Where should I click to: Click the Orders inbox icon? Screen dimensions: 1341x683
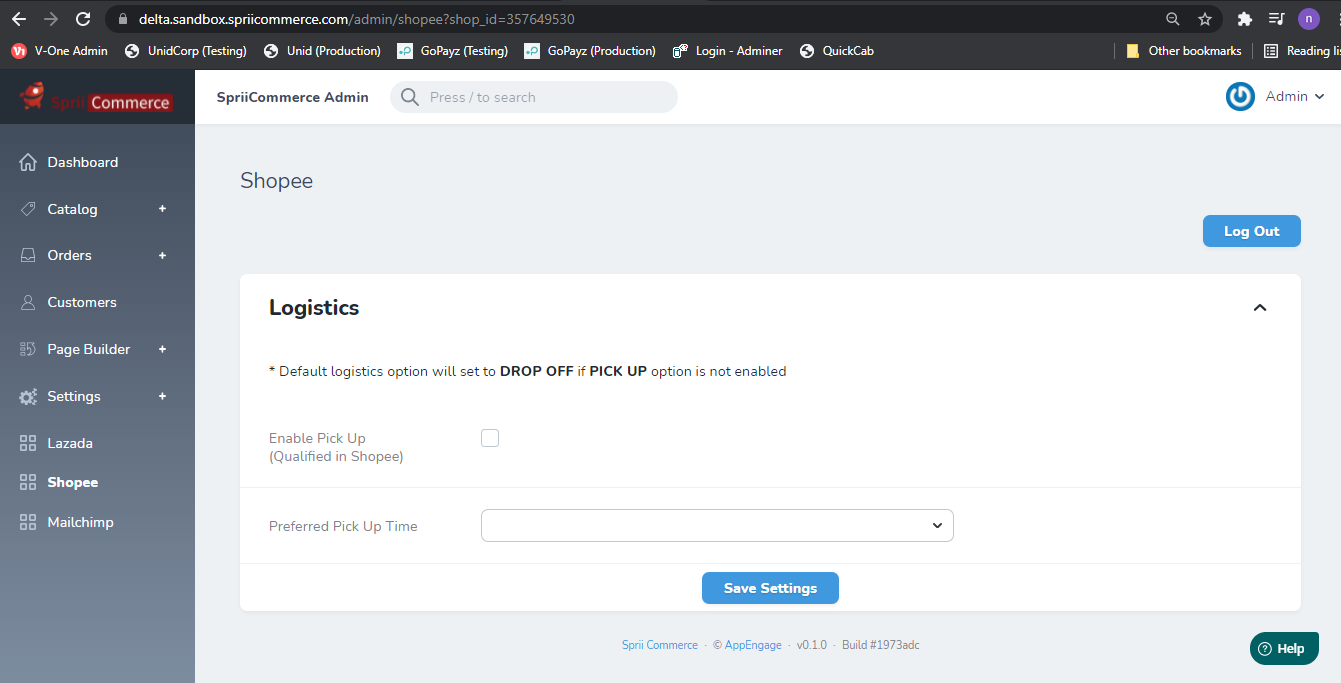pyautogui.click(x=28, y=255)
